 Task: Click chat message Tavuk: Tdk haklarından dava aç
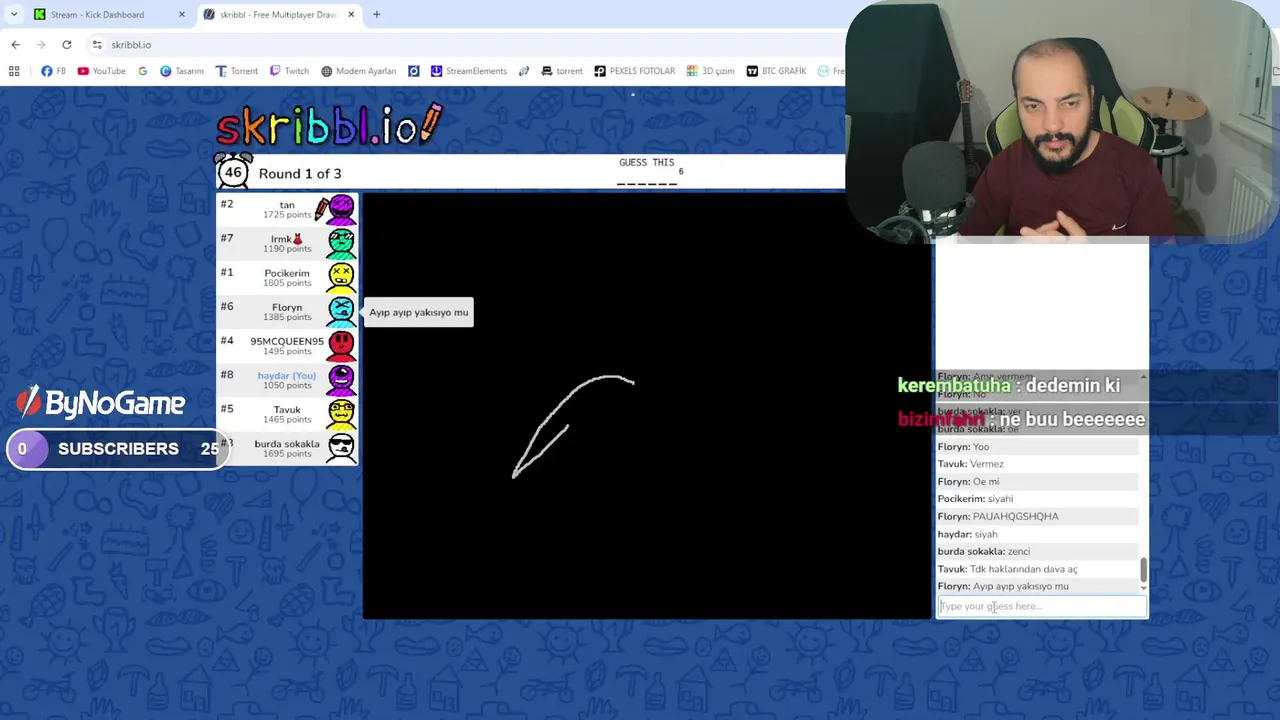point(1007,569)
